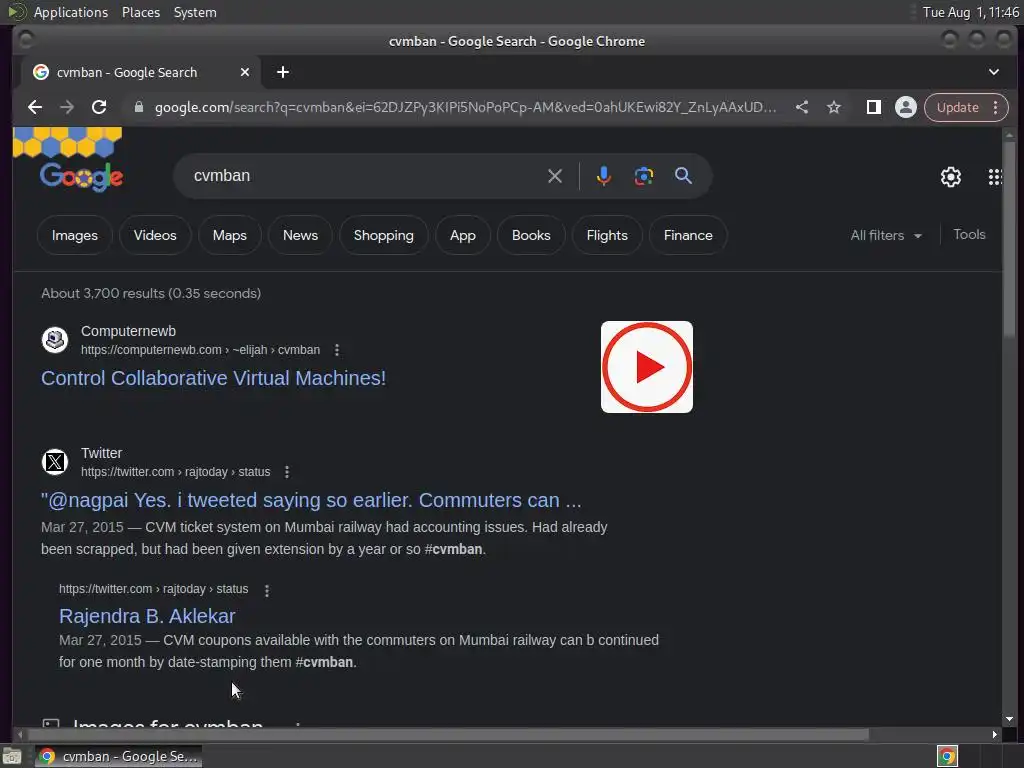Image resolution: width=1024 pixels, height=768 pixels.
Task: Submit search with the magnifying glass icon
Action: point(683,176)
